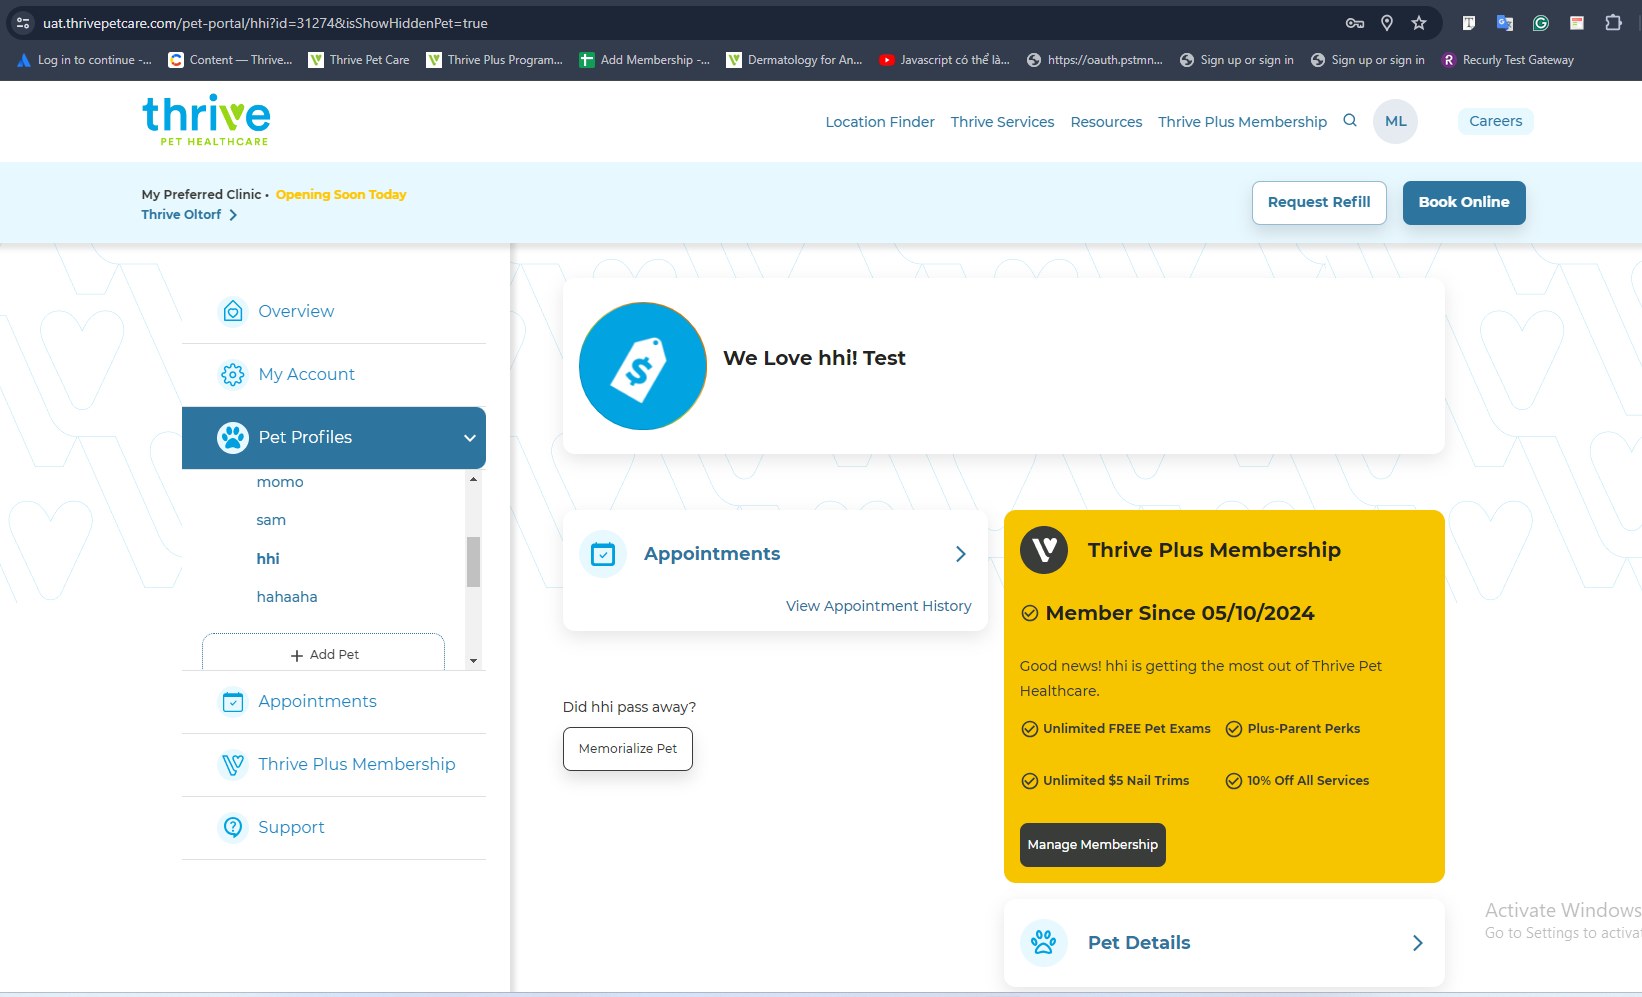1642x997 pixels.
Task: Click the Manage Membership button
Action: click(x=1093, y=845)
